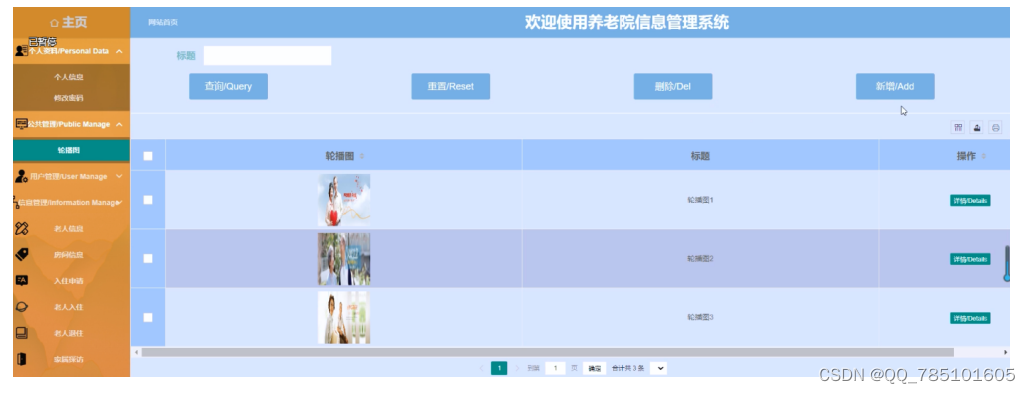Viewport: 1030px width, 393px height.
Task: Go to previous page arrow in pagination
Action: tap(481, 368)
